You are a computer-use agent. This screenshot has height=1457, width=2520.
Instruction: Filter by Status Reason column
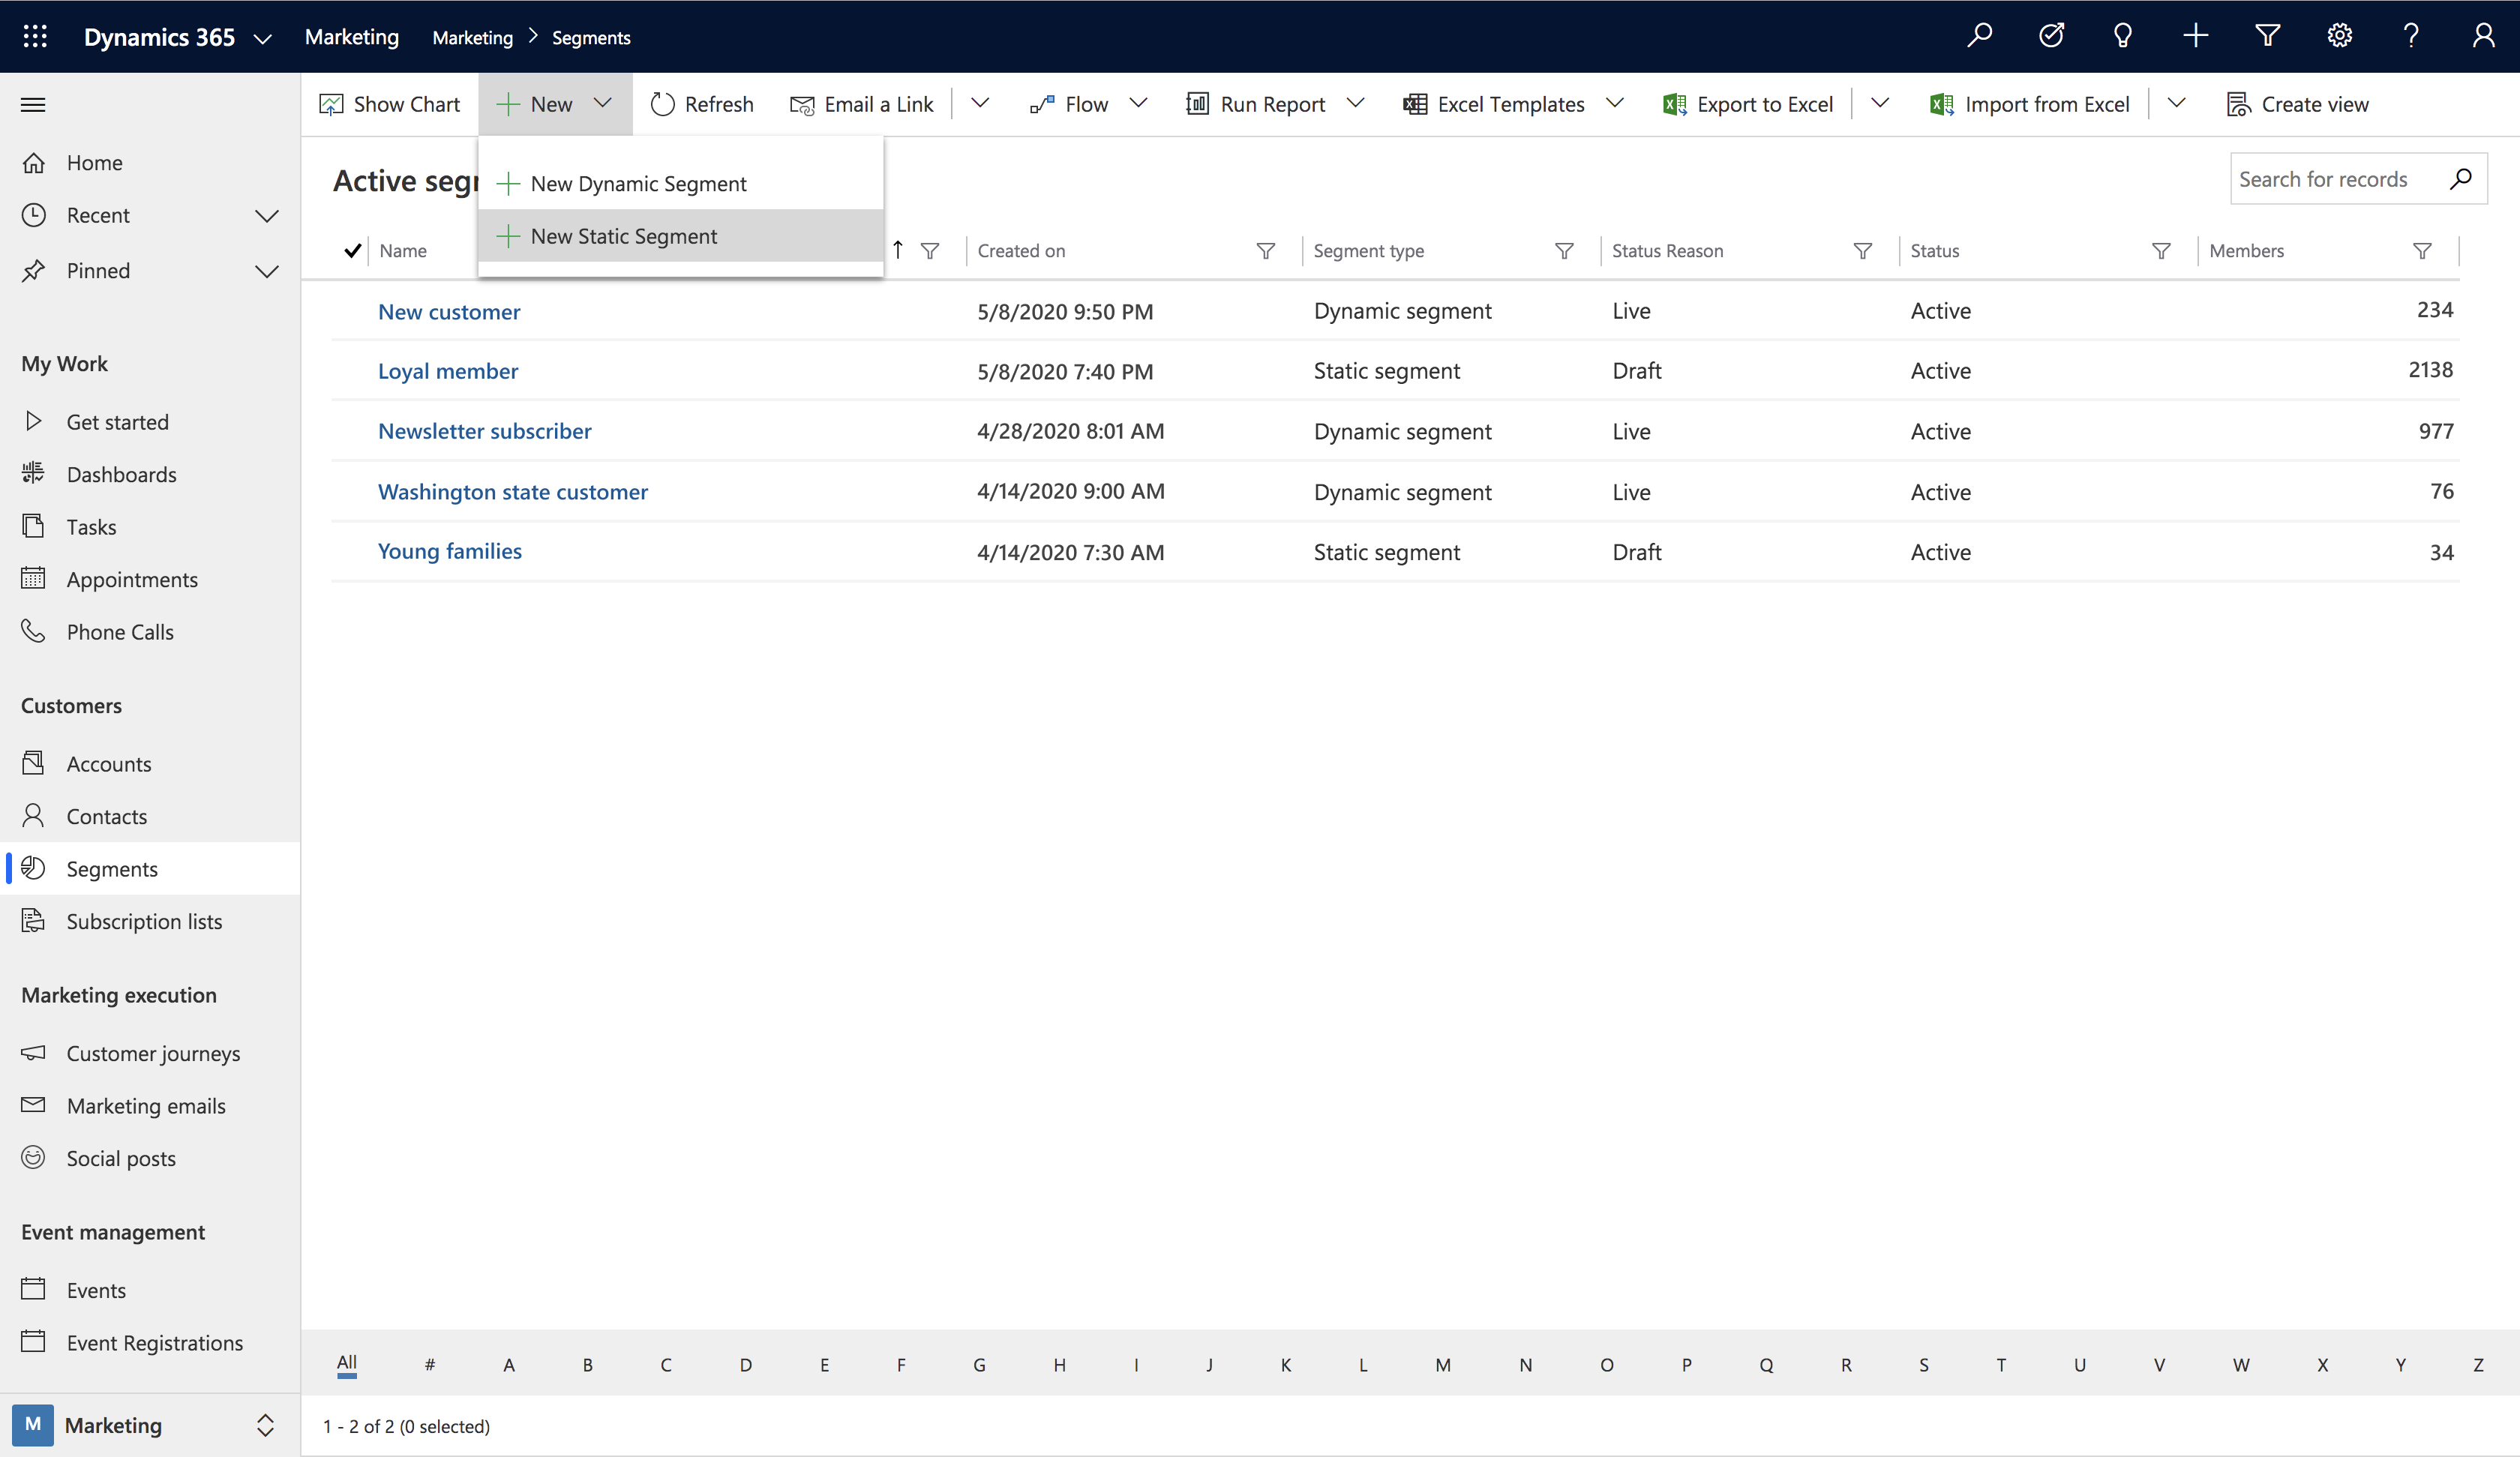tap(1863, 250)
